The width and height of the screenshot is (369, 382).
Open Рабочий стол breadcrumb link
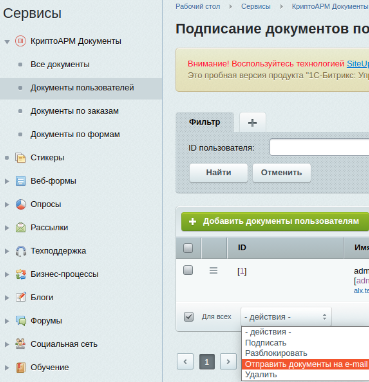[x=198, y=6]
